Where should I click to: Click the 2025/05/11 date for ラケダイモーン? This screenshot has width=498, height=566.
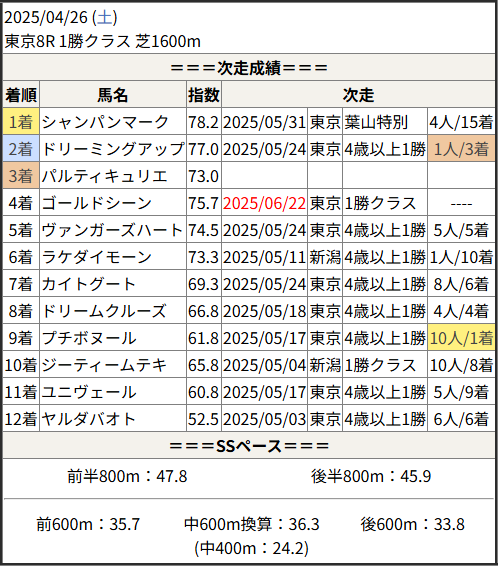click(264, 257)
